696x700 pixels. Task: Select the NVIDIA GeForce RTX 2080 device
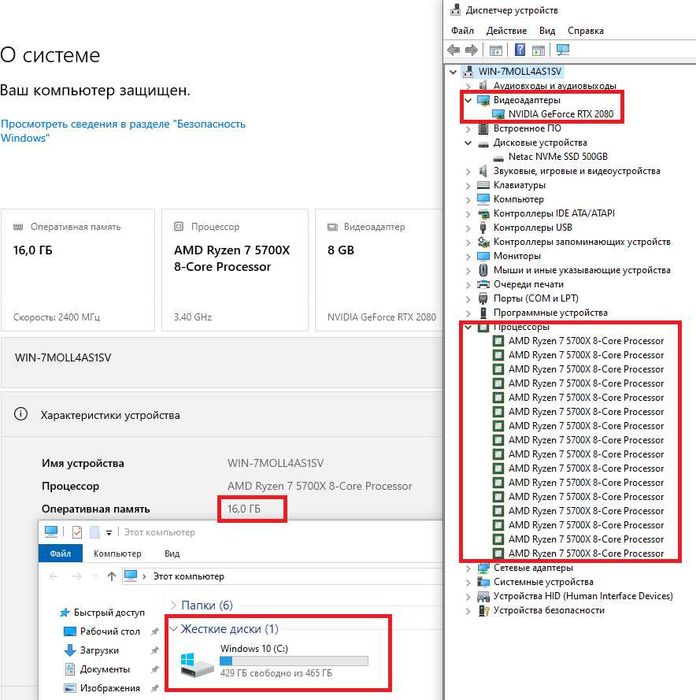click(x=561, y=114)
